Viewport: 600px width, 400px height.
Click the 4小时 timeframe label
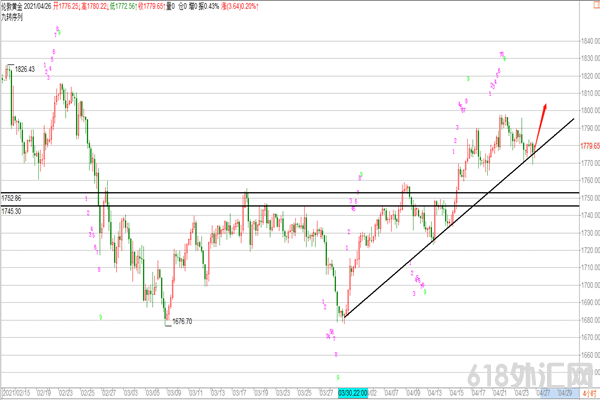(x=590, y=393)
